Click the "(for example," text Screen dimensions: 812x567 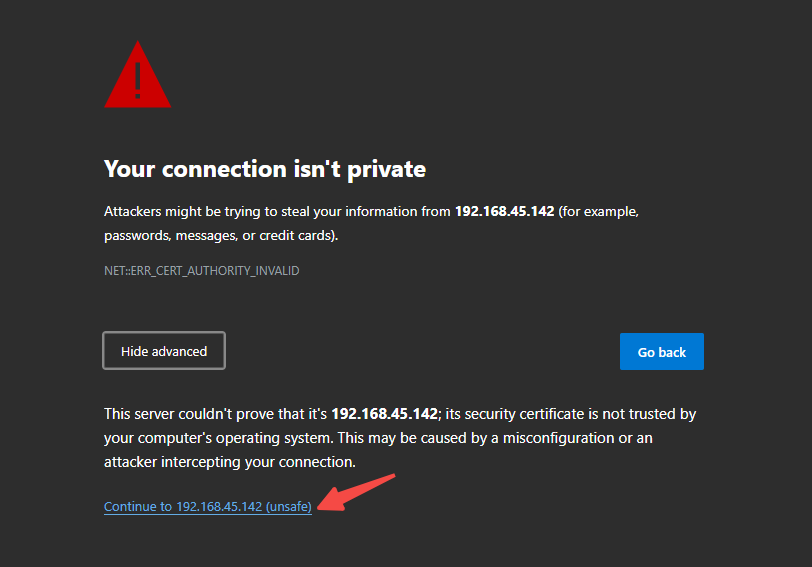click(599, 212)
